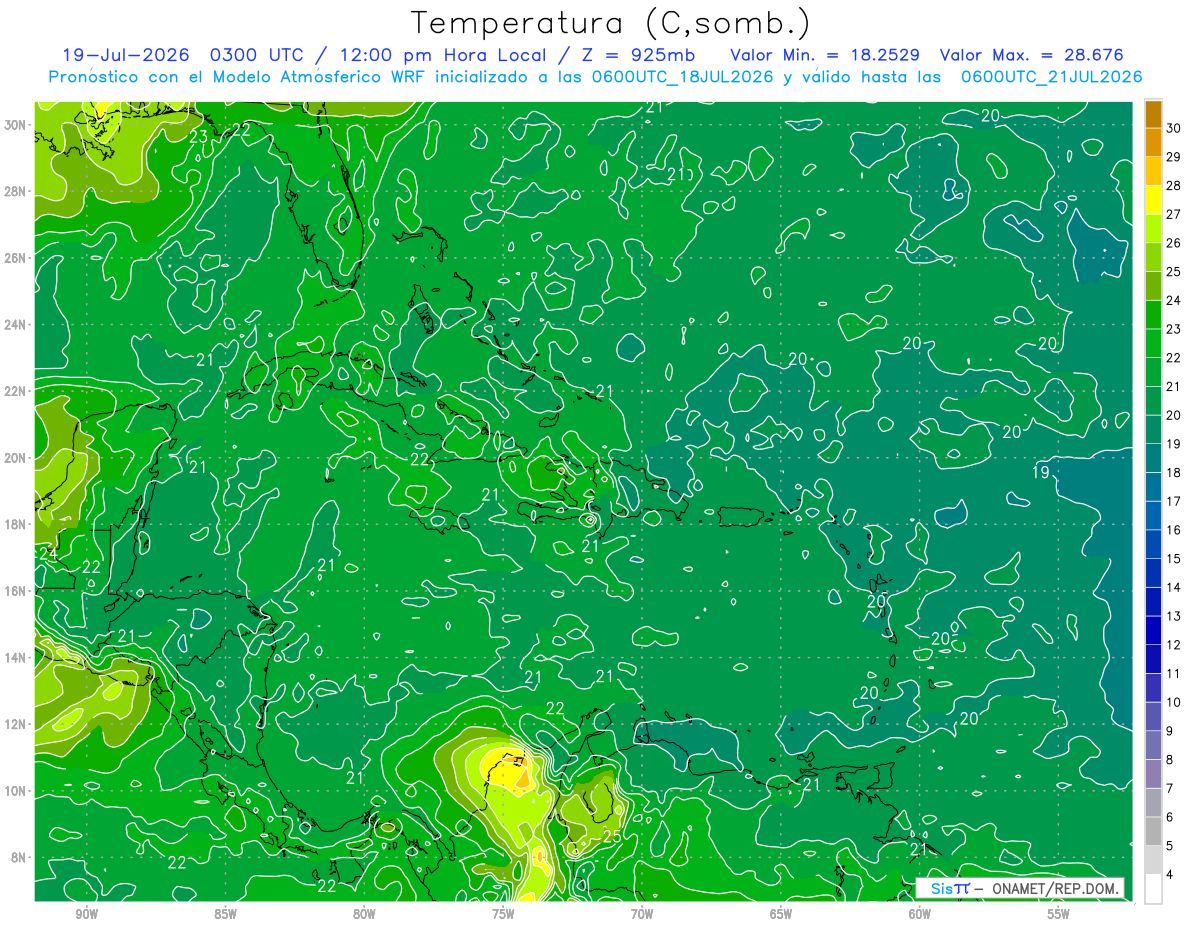Viewport: 1200px width, 927px height.
Task: Click the dark orange swatch above 30 on the legend
Action: [1153, 114]
